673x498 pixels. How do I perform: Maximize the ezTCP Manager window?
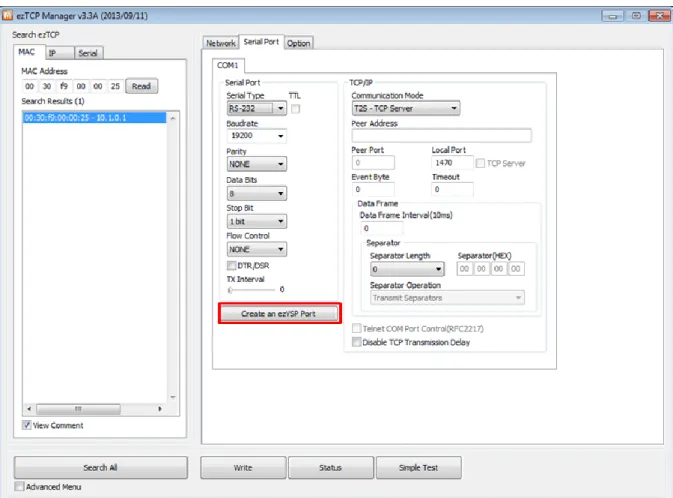636,16
